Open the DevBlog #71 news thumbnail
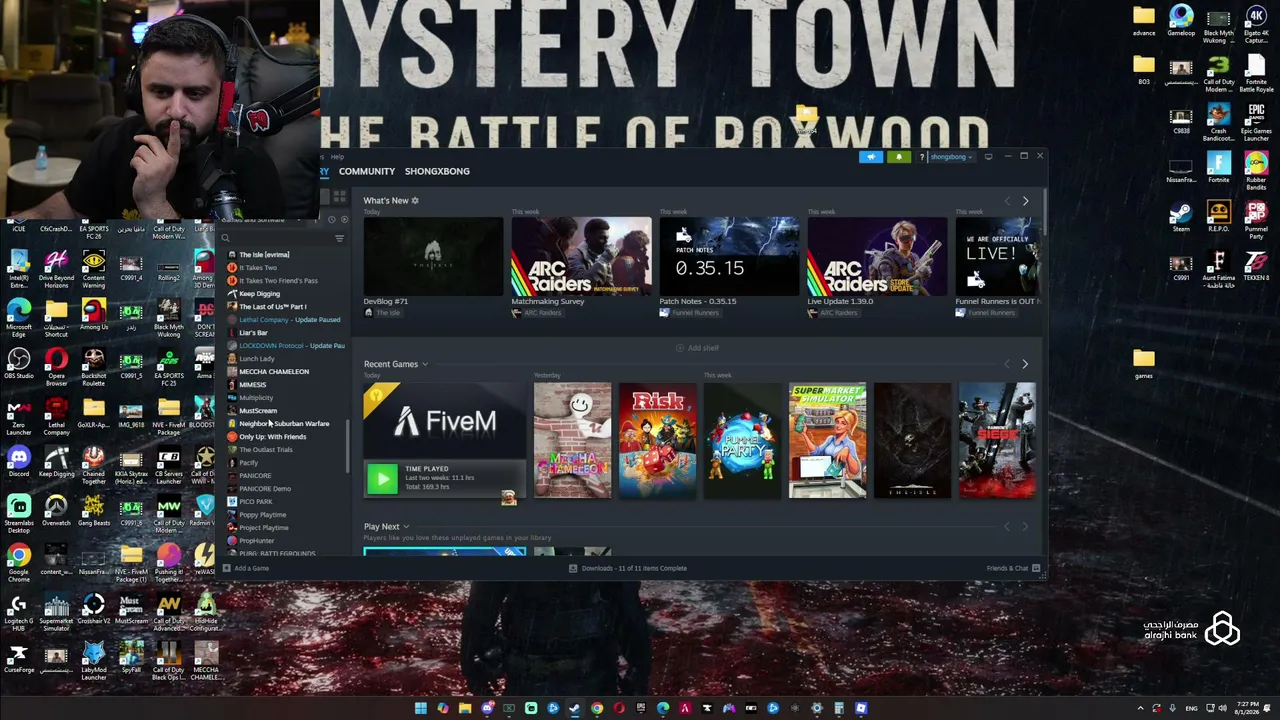Viewport: 1280px width, 720px height. tap(433, 257)
